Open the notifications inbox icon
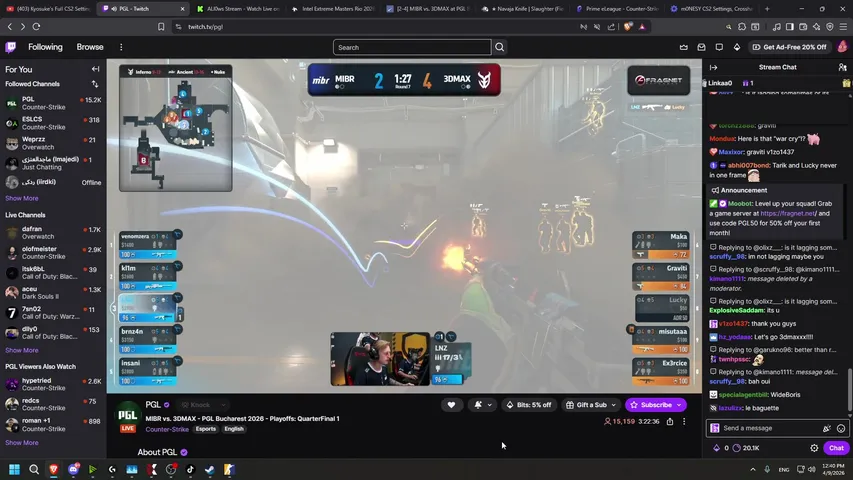The image size is (853, 480). coord(701,47)
